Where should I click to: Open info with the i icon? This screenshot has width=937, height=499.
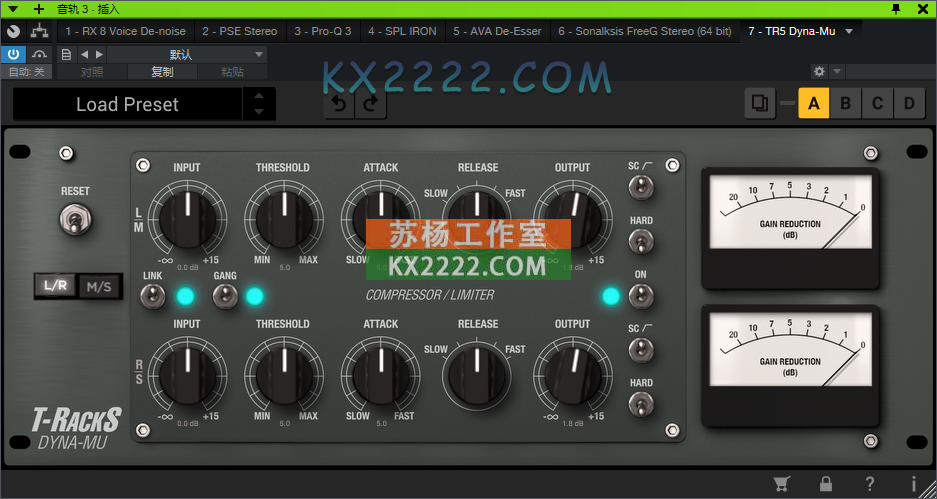913,483
